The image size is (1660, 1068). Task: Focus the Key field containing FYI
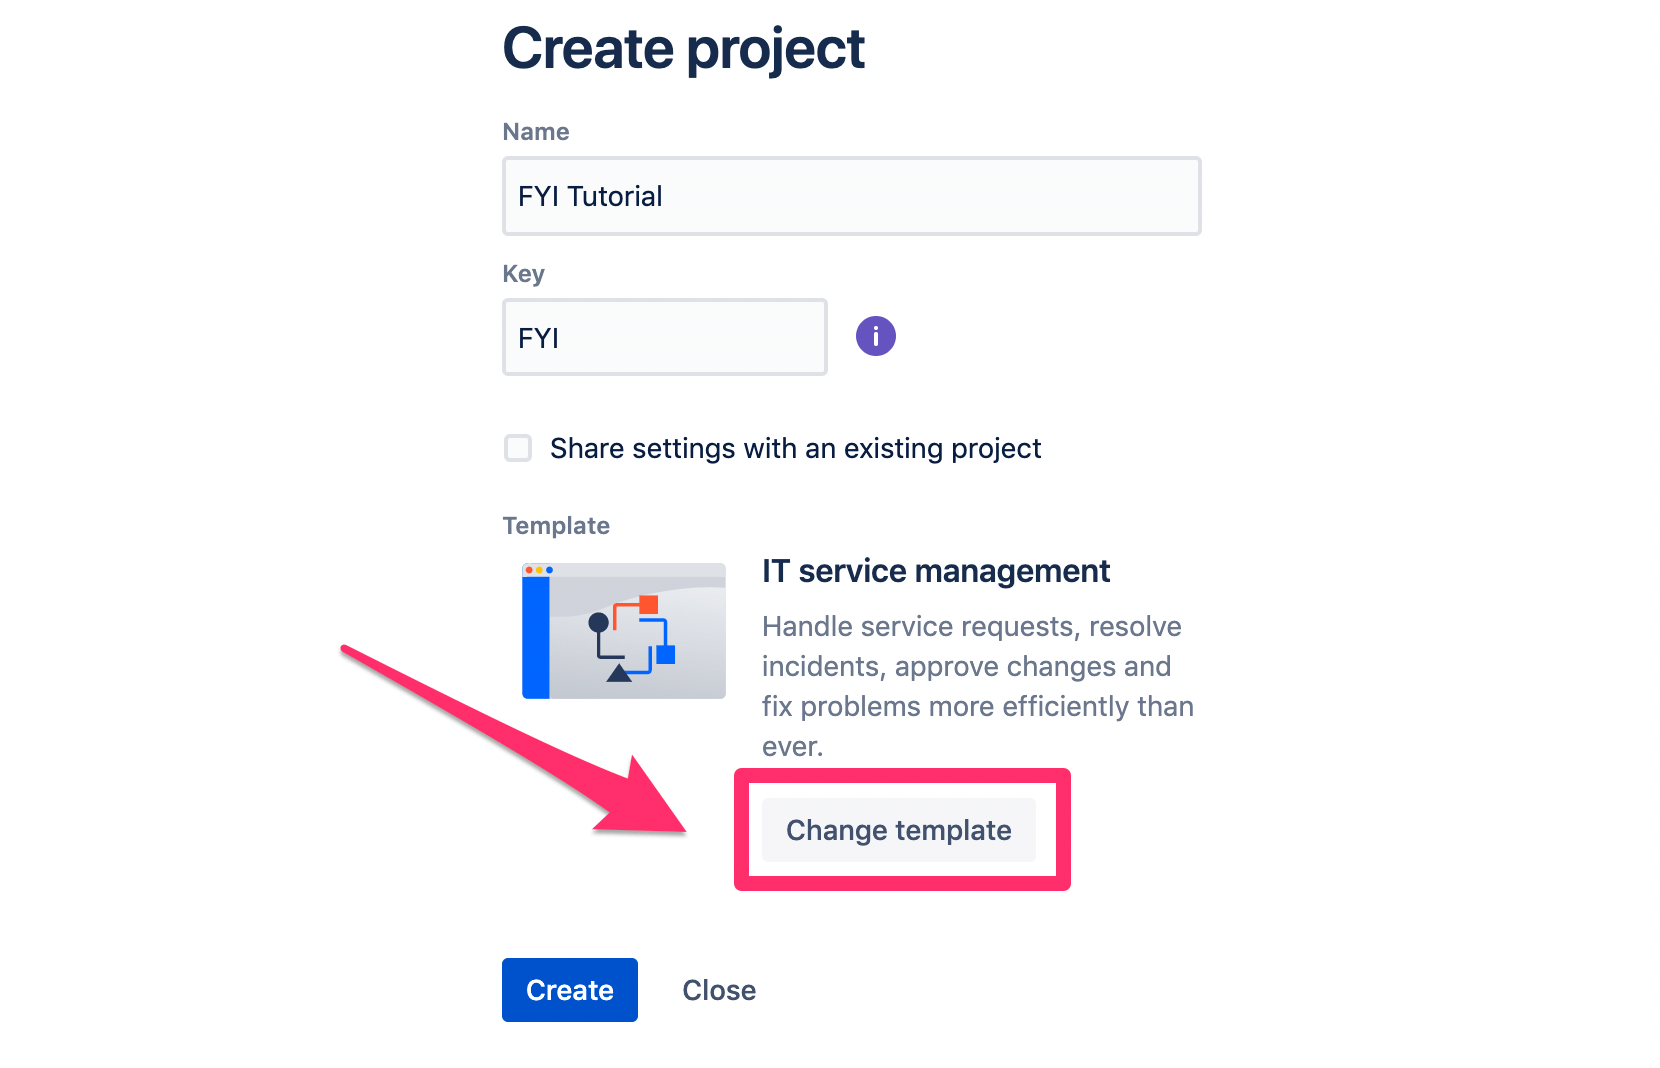tap(665, 337)
